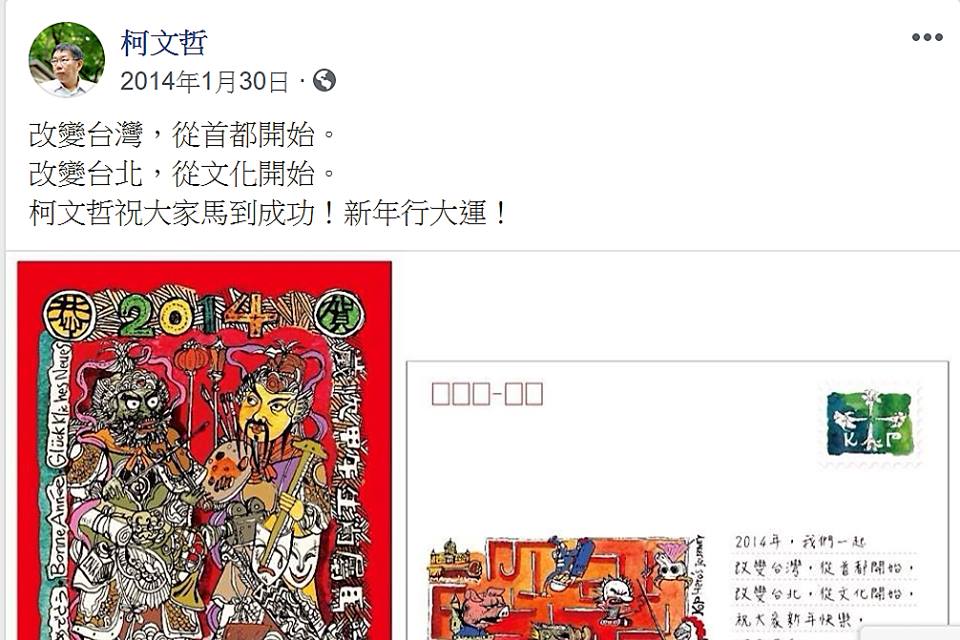
Task: Click the Bonne Année vertical text on poster
Action: coord(58,527)
